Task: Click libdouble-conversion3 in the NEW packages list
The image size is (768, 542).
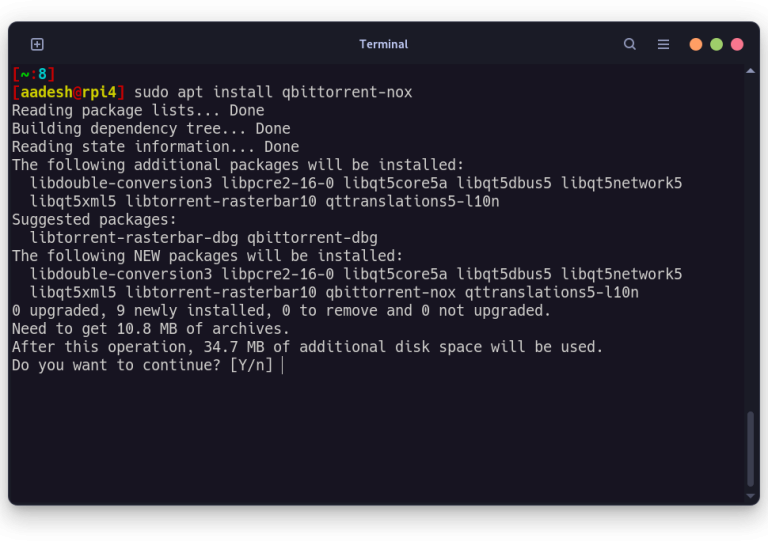Action: (x=121, y=274)
